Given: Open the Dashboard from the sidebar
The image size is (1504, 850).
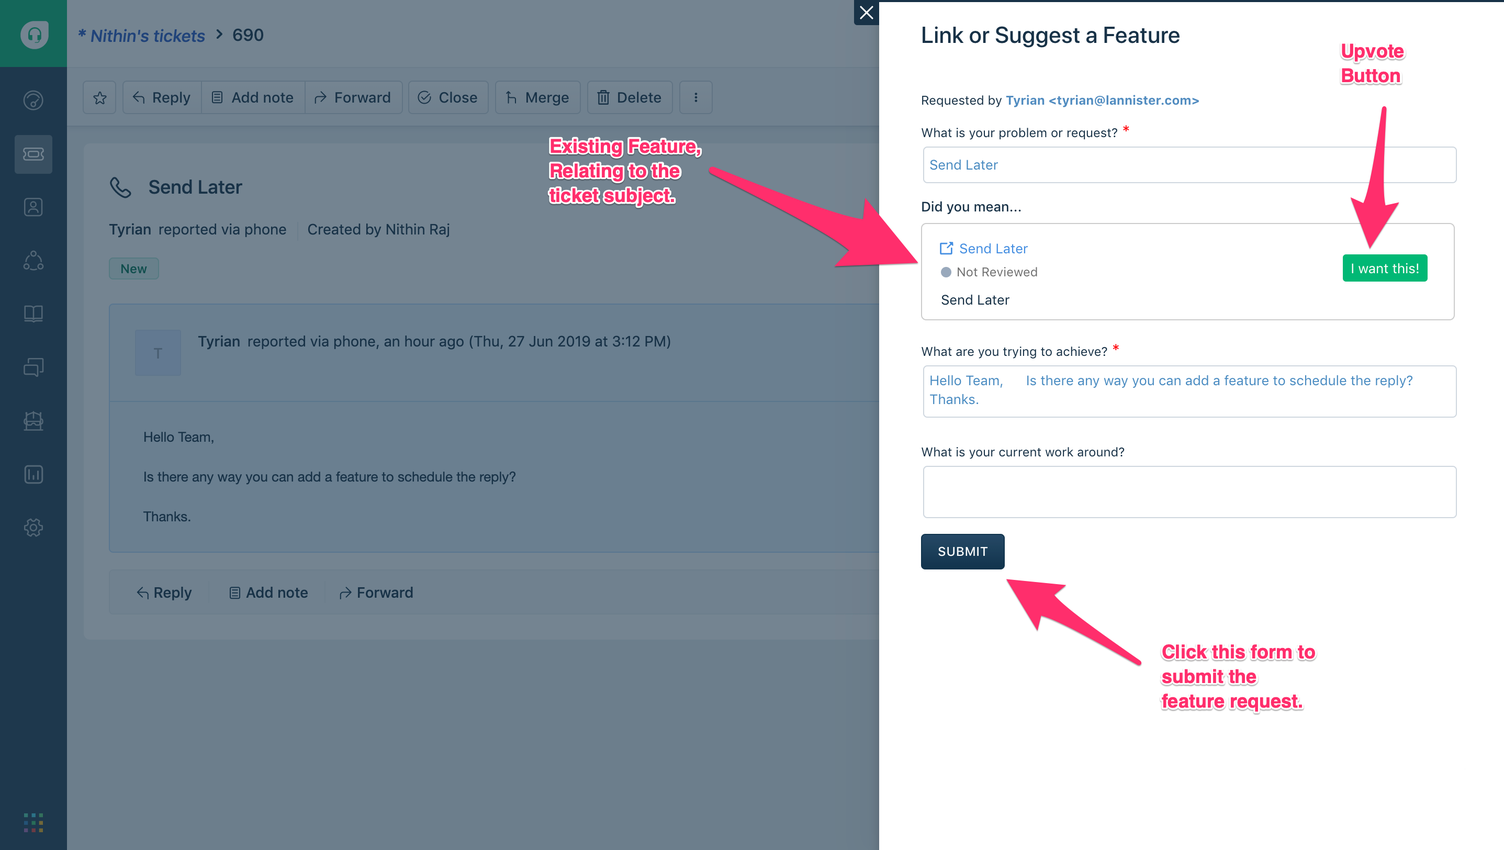Looking at the screenshot, I should 33,101.
